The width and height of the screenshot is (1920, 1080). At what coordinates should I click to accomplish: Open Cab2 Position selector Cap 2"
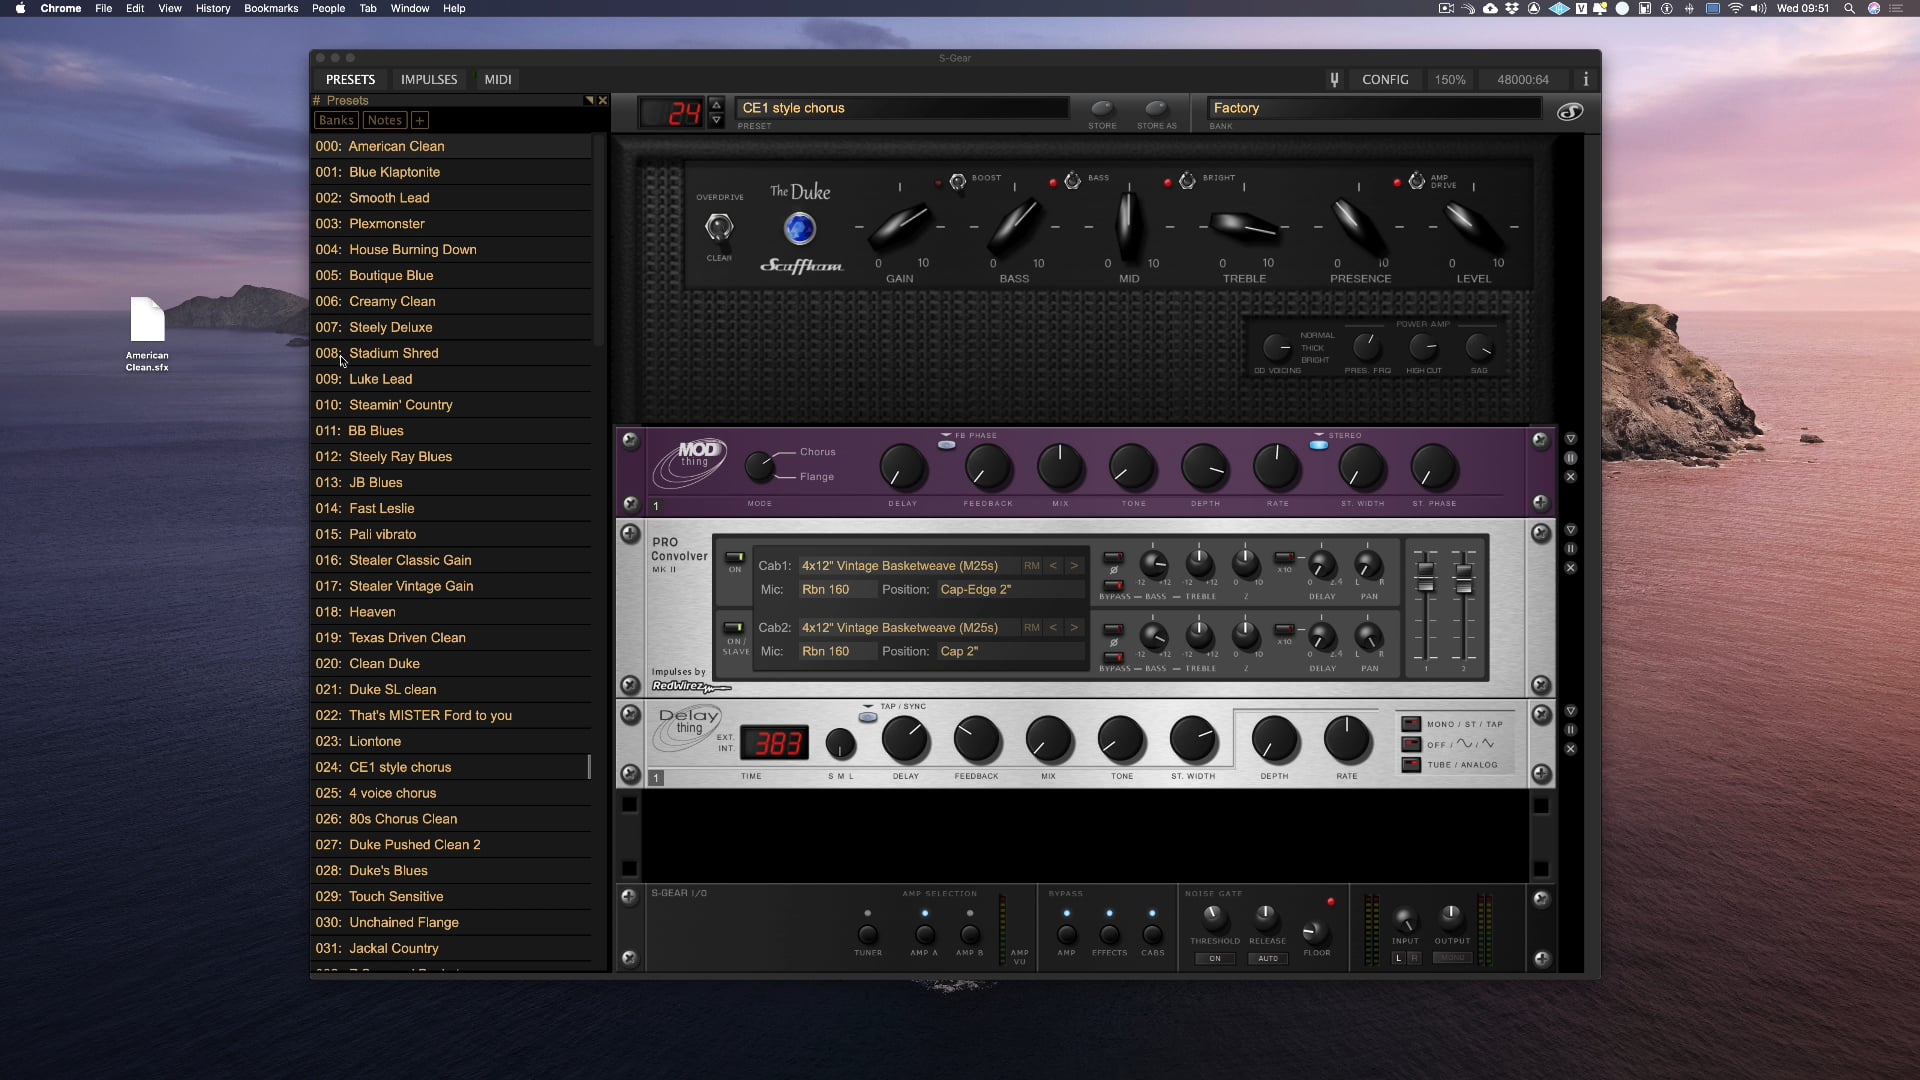tap(1010, 652)
